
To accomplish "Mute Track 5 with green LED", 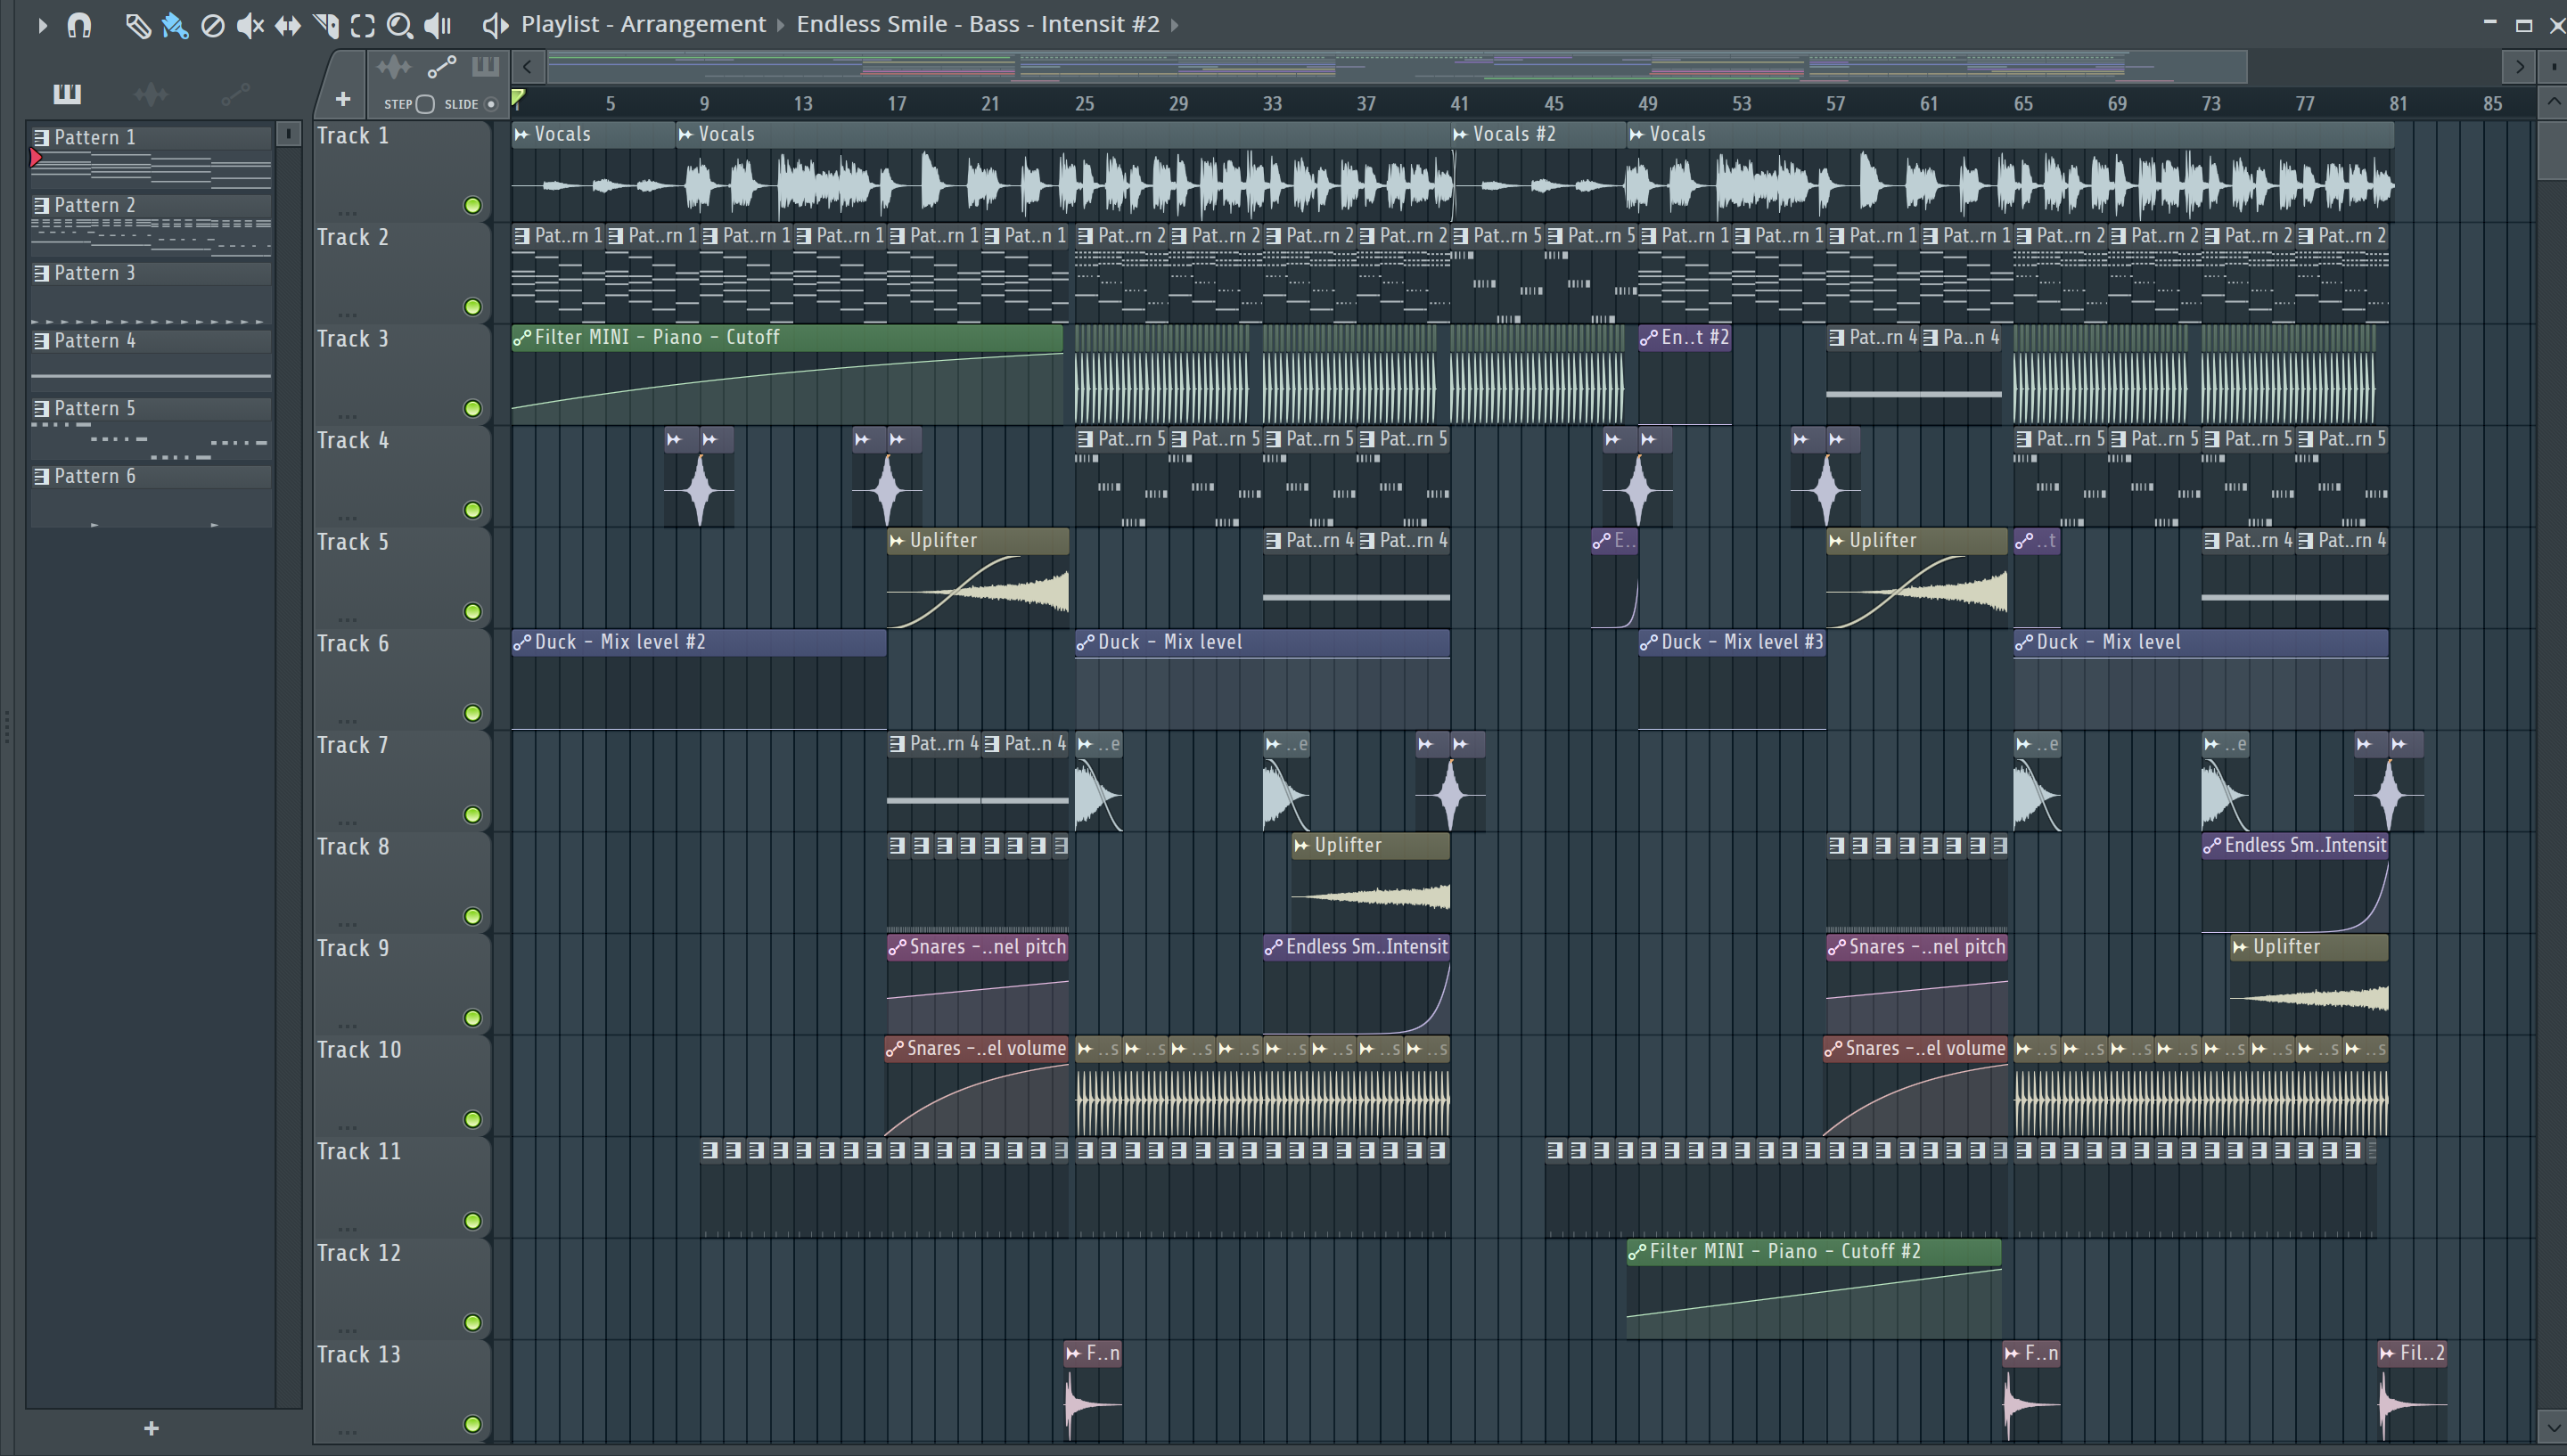I will coord(473,612).
